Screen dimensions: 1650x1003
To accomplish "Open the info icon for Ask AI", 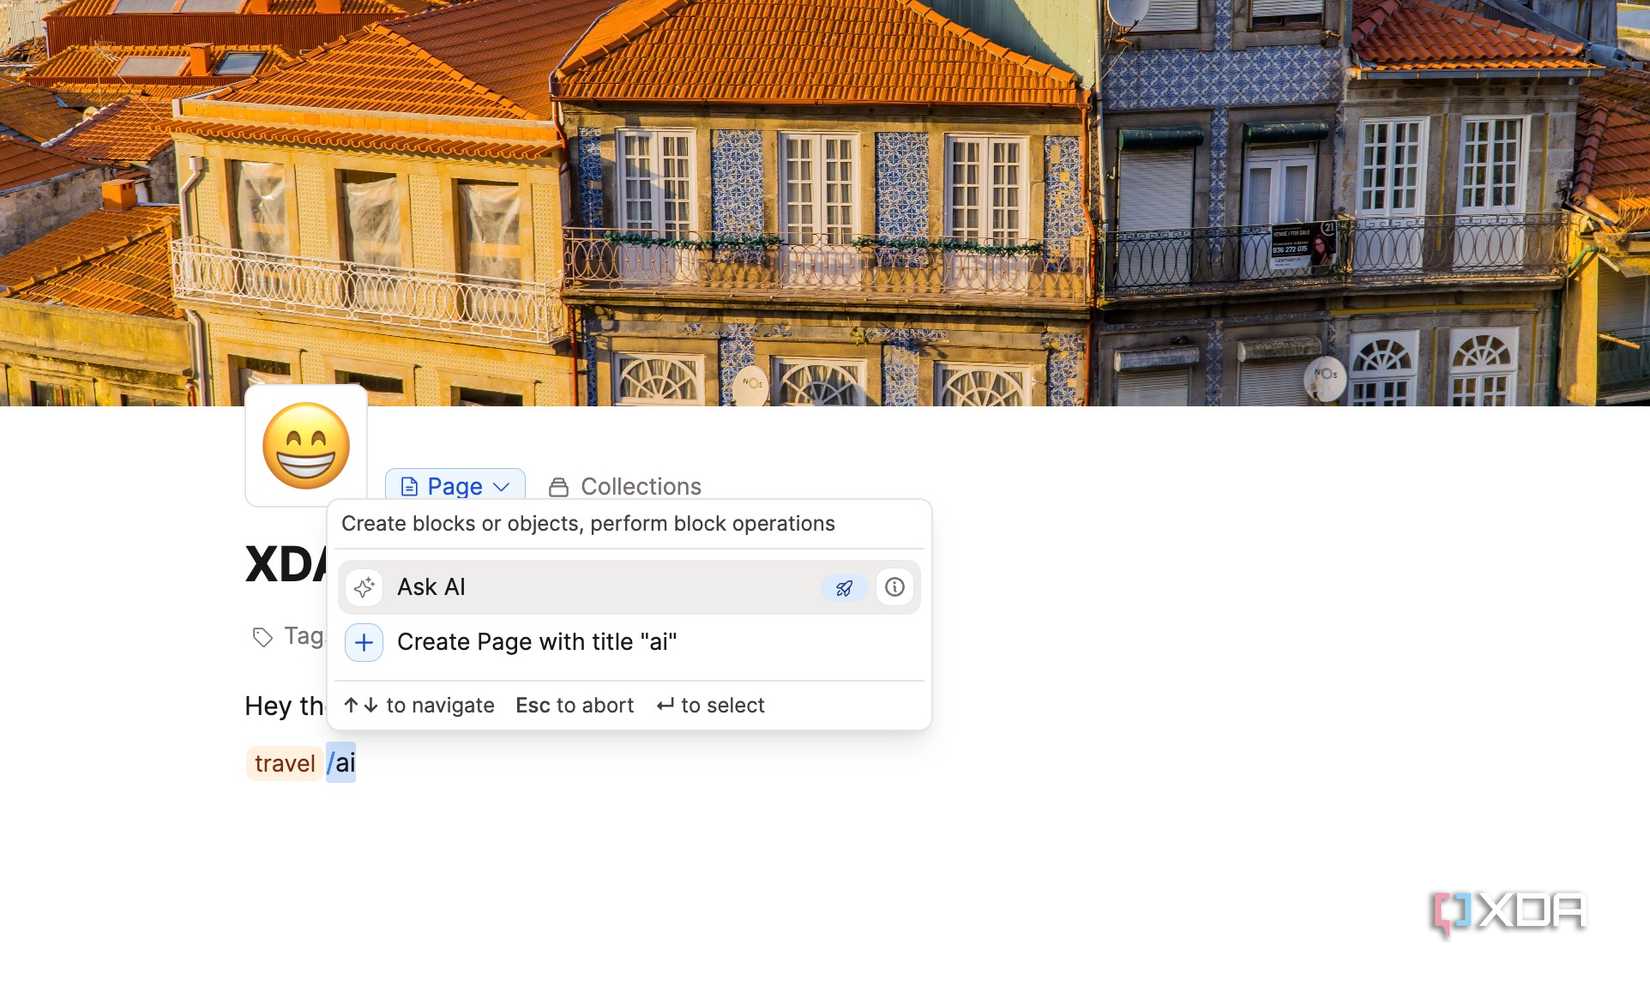I will click(x=894, y=587).
